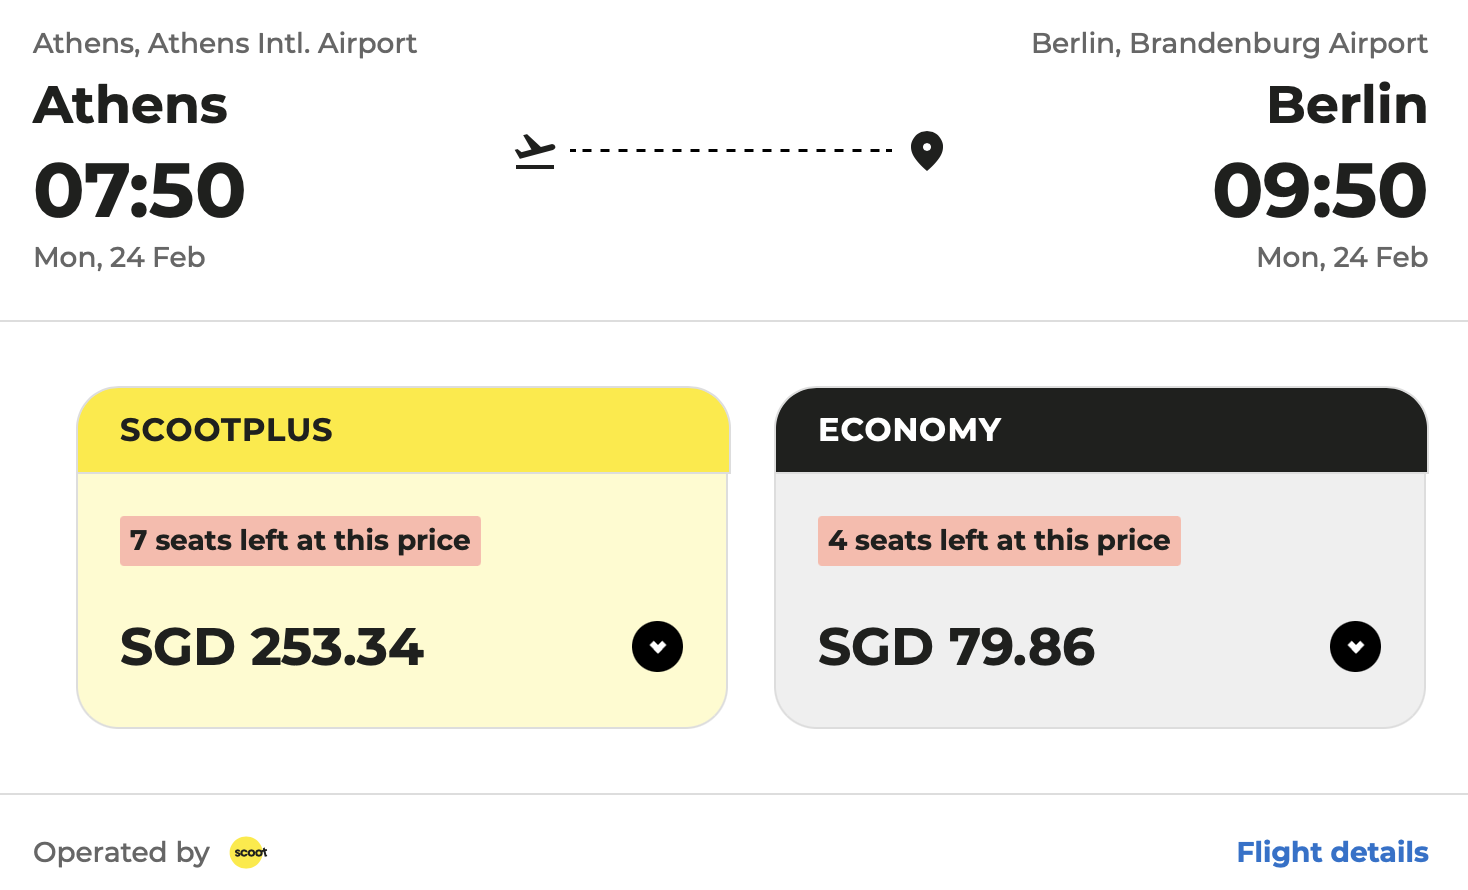Choose the SGD 79.86 fare price
The image size is (1468, 890).
[956, 647]
